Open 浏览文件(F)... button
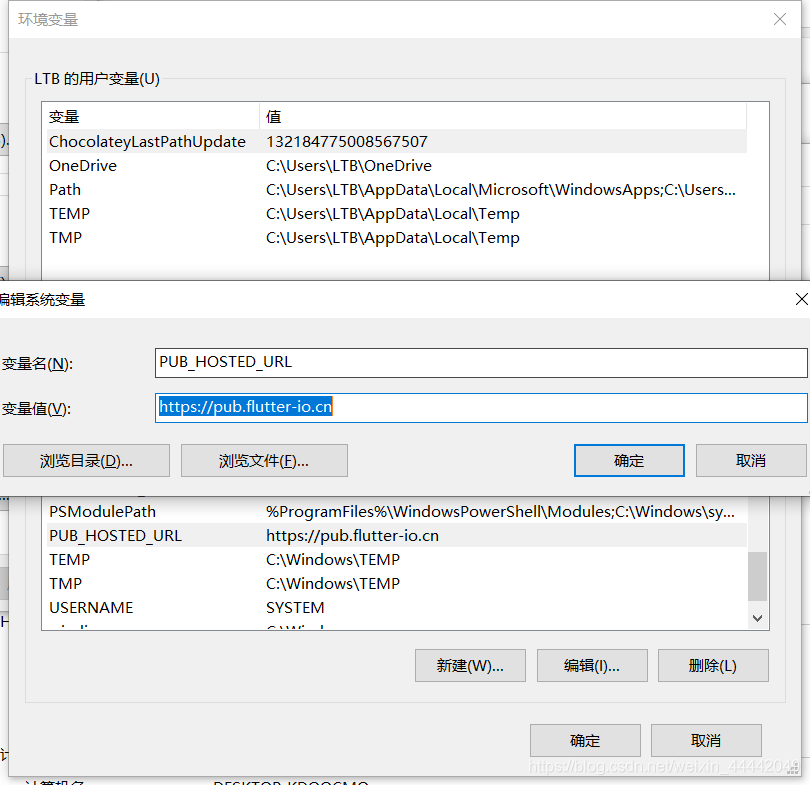This screenshot has width=810, height=785. (x=264, y=461)
